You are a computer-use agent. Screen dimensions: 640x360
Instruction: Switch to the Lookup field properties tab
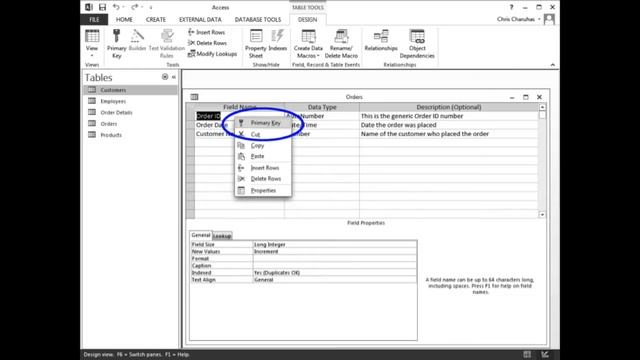tap(222, 236)
